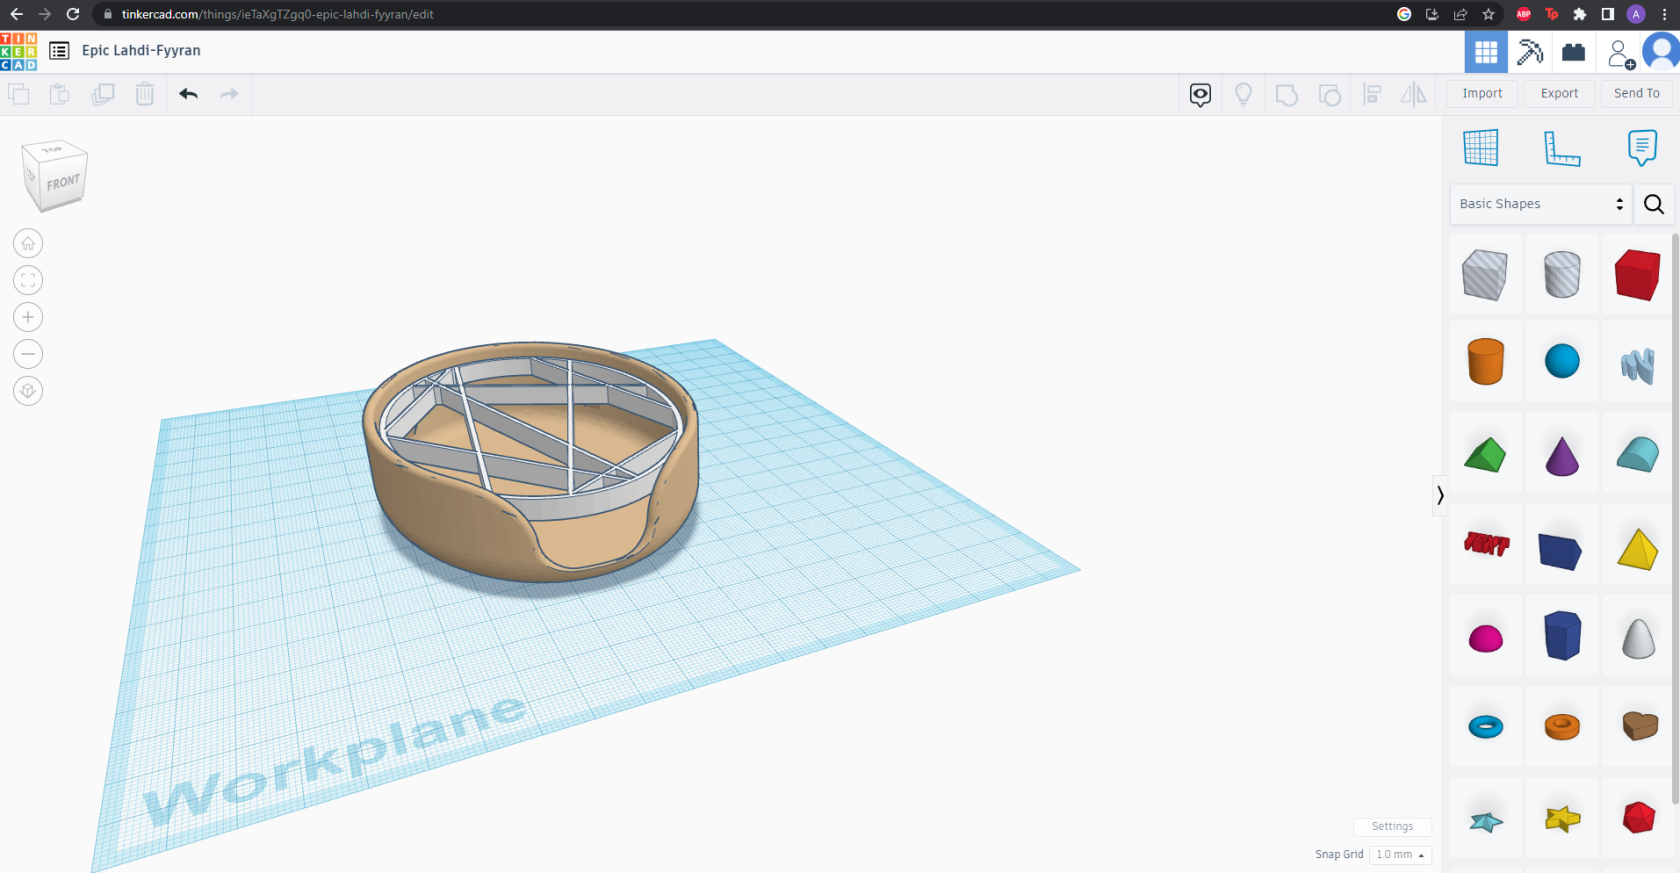Pick the gray Paraboloid shape
The width and height of the screenshot is (1680, 873).
click(x=1638, y=638)
